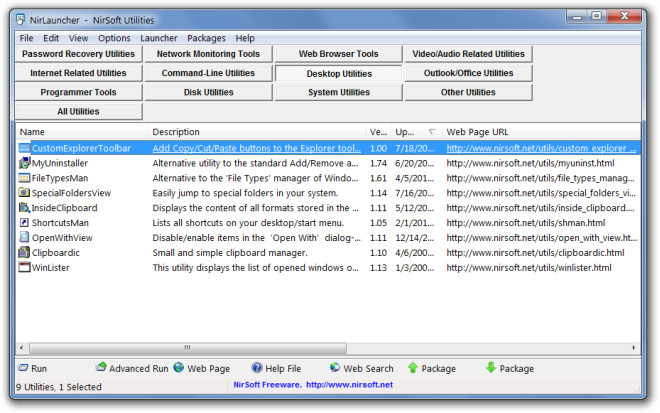Click the InsideClipboard icon
The width and height of the screenshot is (660, 413).
click(x=24, y=208)
